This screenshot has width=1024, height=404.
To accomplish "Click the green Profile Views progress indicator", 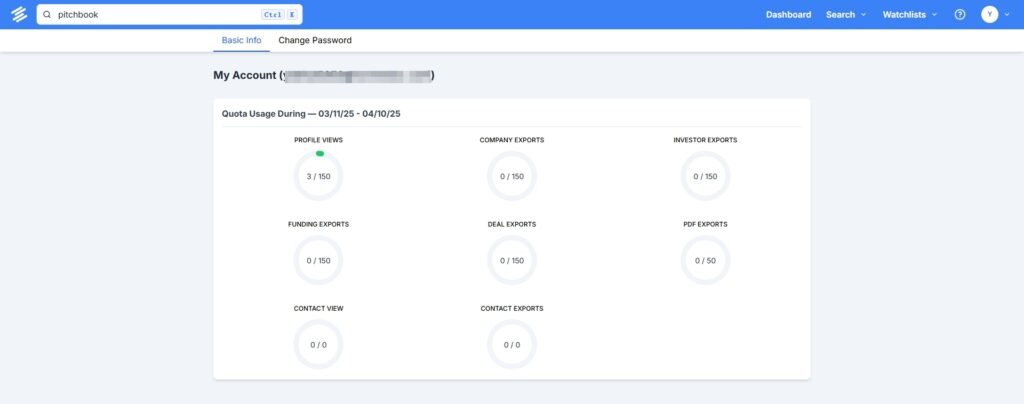I will (320, 153).
